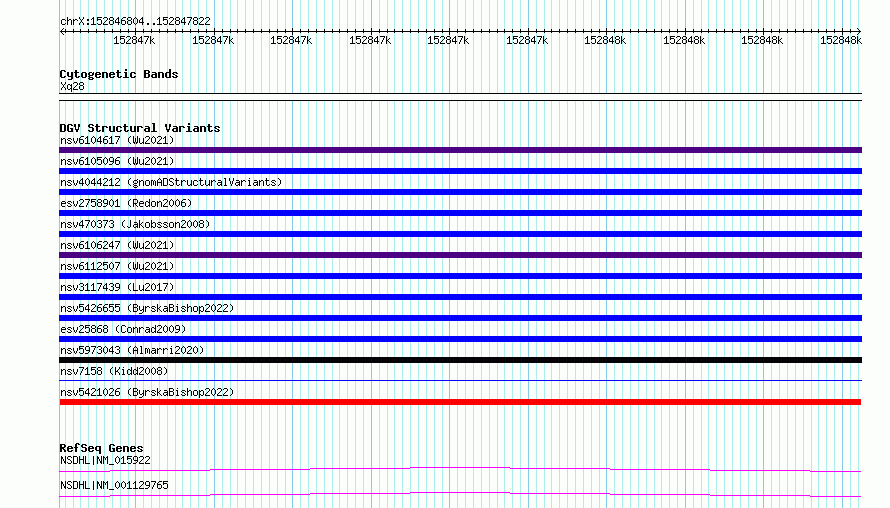Click the nsv4044212 (gnomADStructuralVariants) label

(171, 182)
